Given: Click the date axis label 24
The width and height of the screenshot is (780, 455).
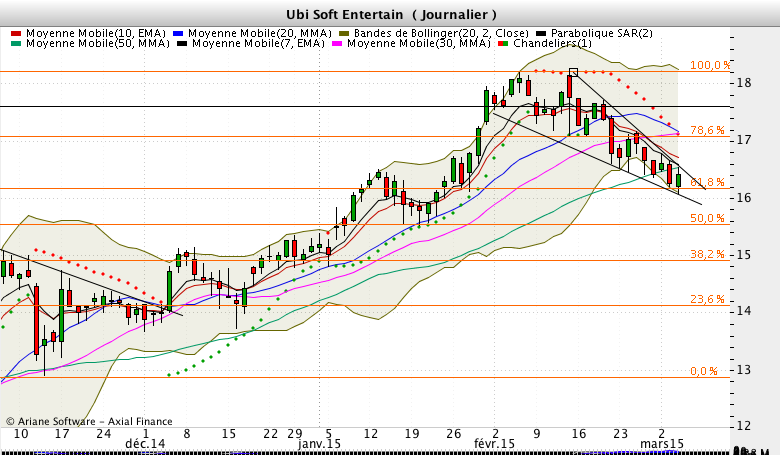Looking at the screenshot, I should [x=103, y=434].
